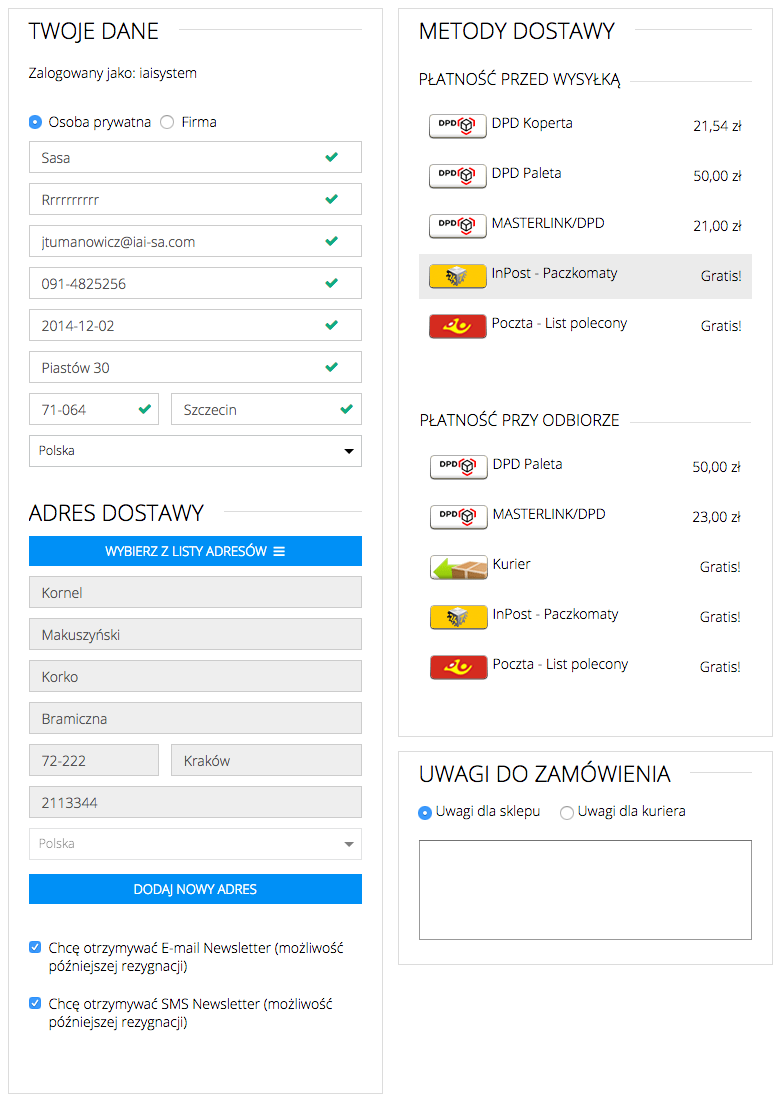783x1102 pixels.
Task: Select the Uwagi dla kuriera radio option
Action: (567, 813)
